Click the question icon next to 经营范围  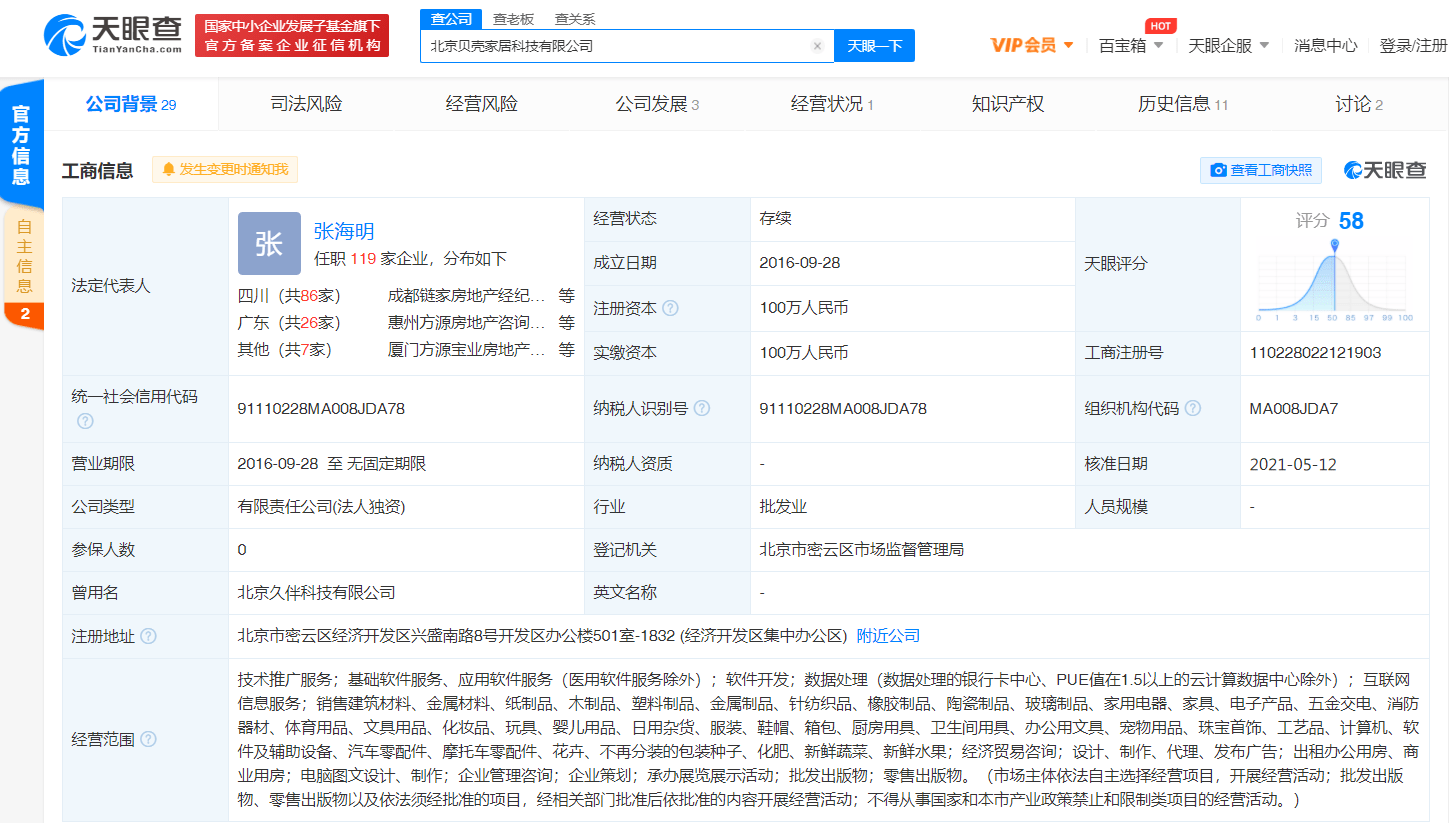tap(148, 739)
